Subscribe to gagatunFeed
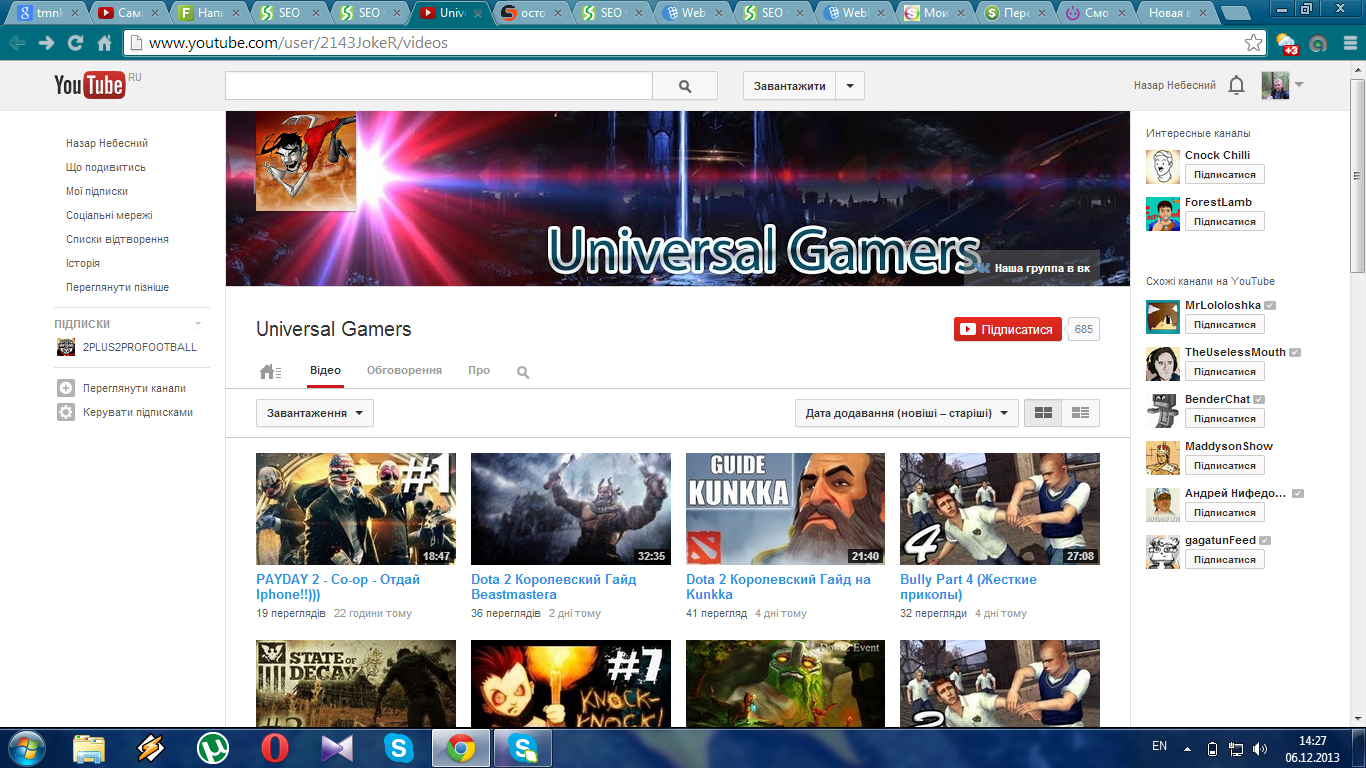Screen dimensions: 1366x768 point(1225,559)
